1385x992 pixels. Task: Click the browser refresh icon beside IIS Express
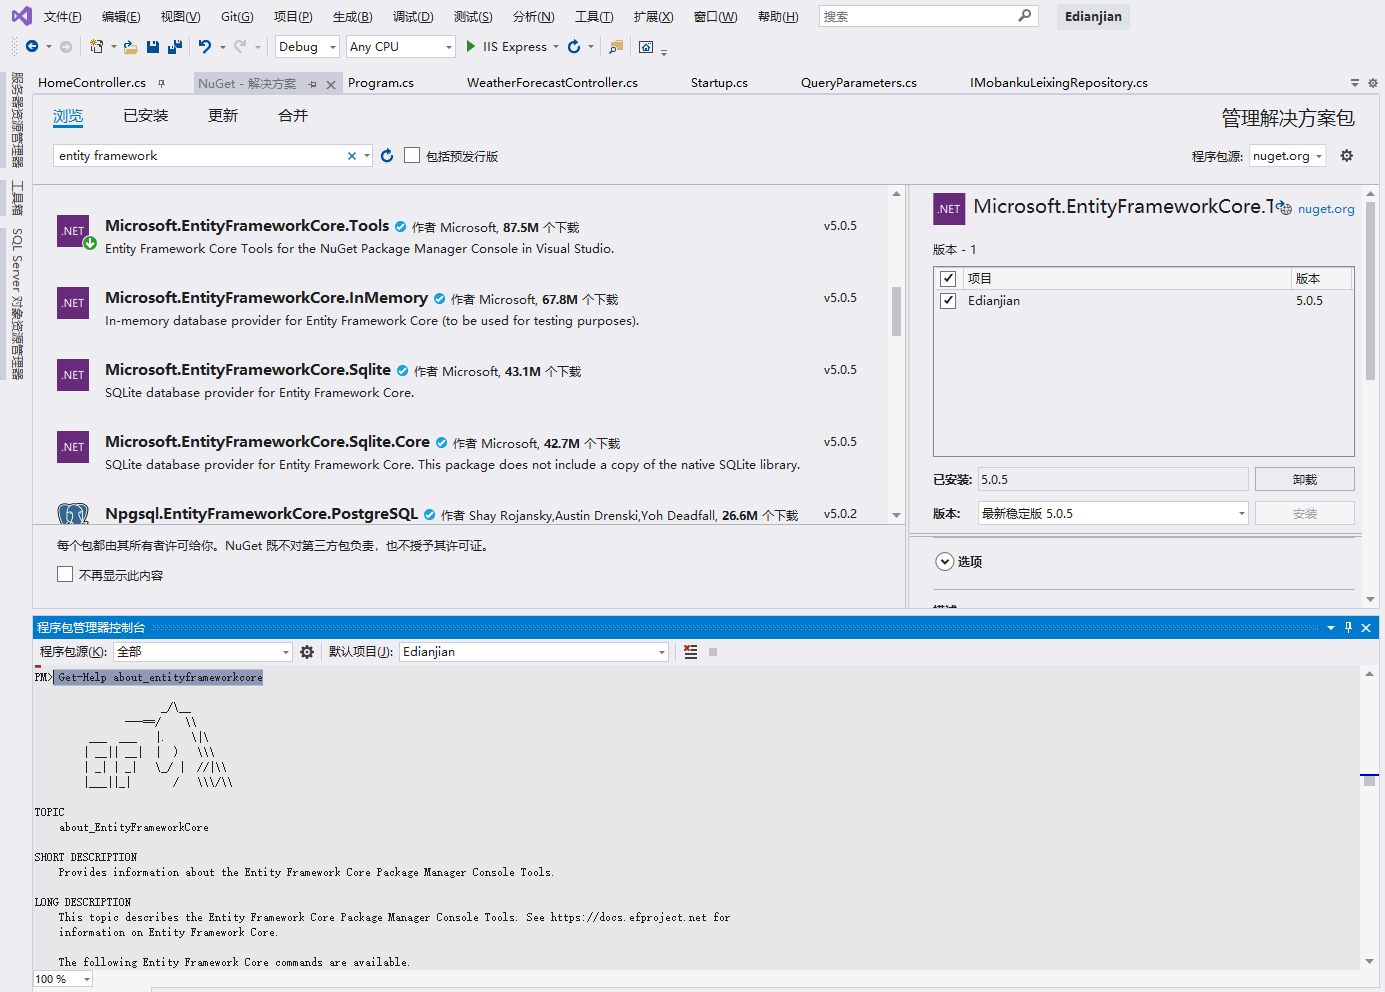point(574,47)
